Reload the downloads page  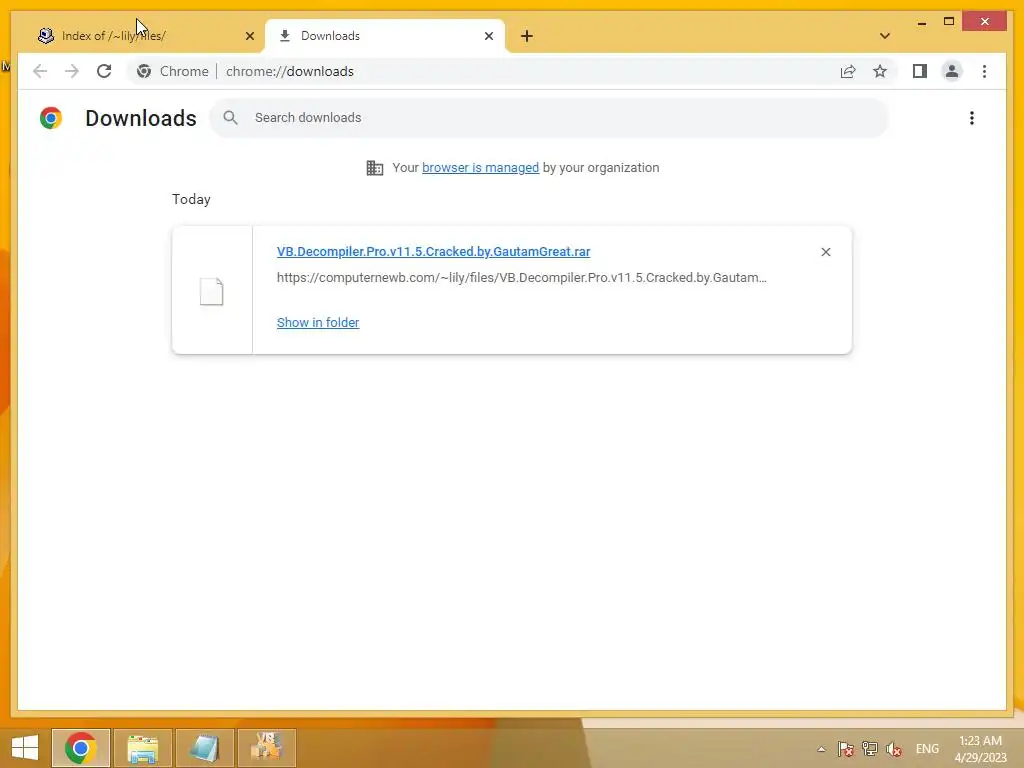(x=104, y=71)
